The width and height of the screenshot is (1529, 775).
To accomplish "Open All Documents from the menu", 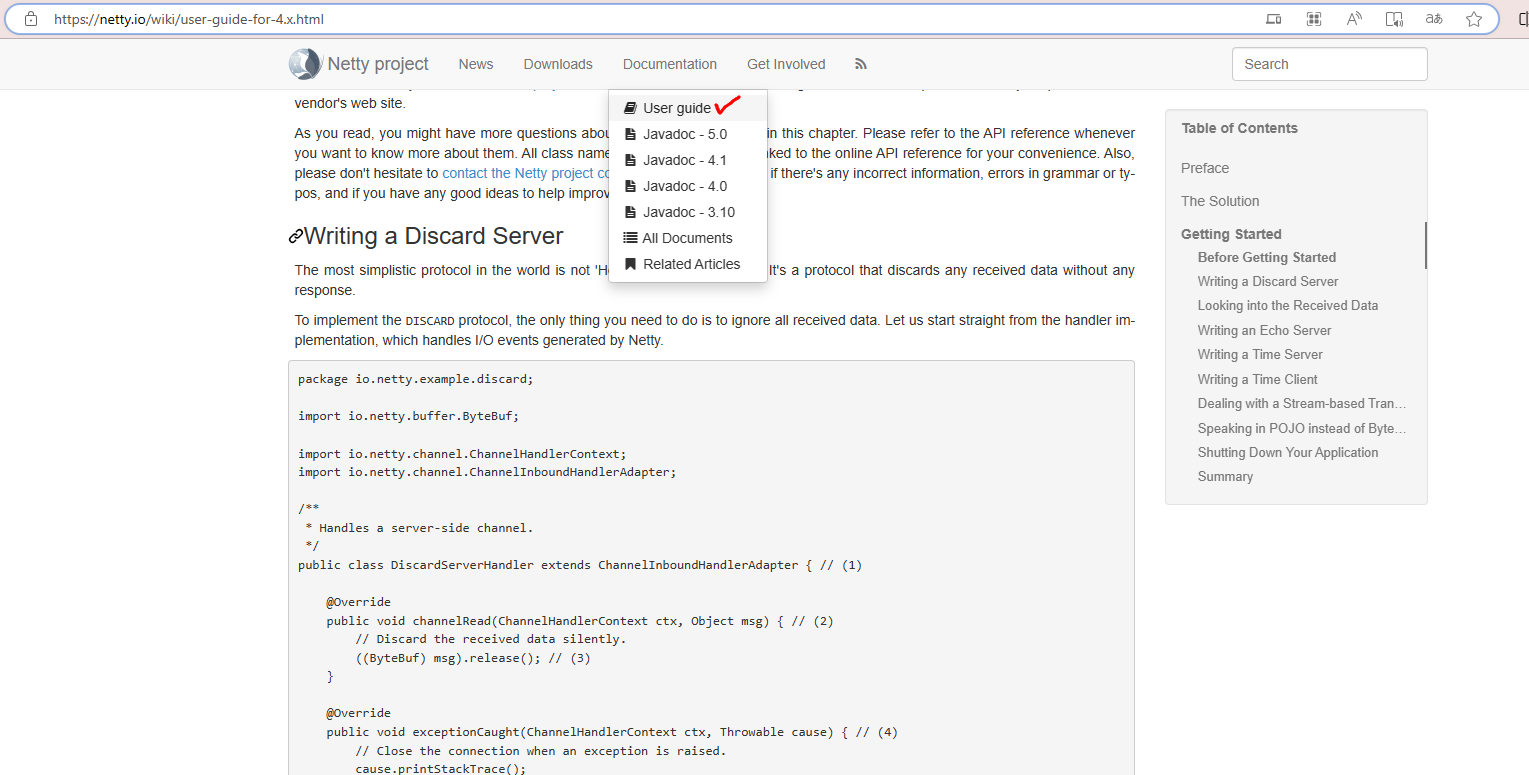I will pos(688,238).
